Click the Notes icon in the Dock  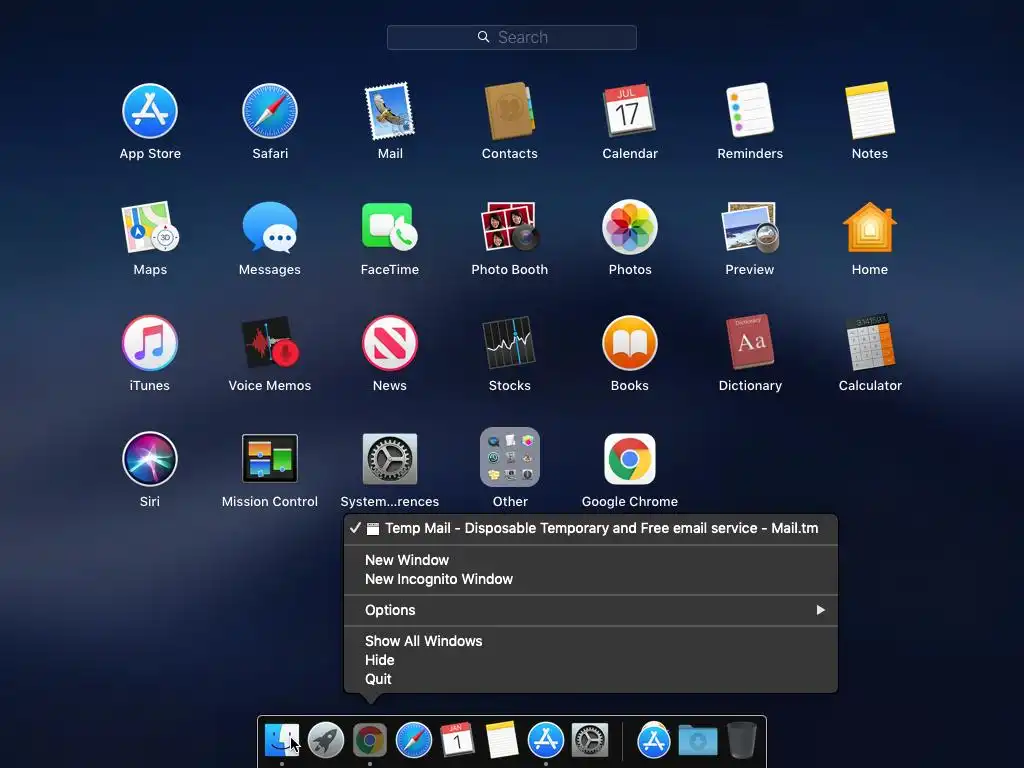tap(502, 740)
